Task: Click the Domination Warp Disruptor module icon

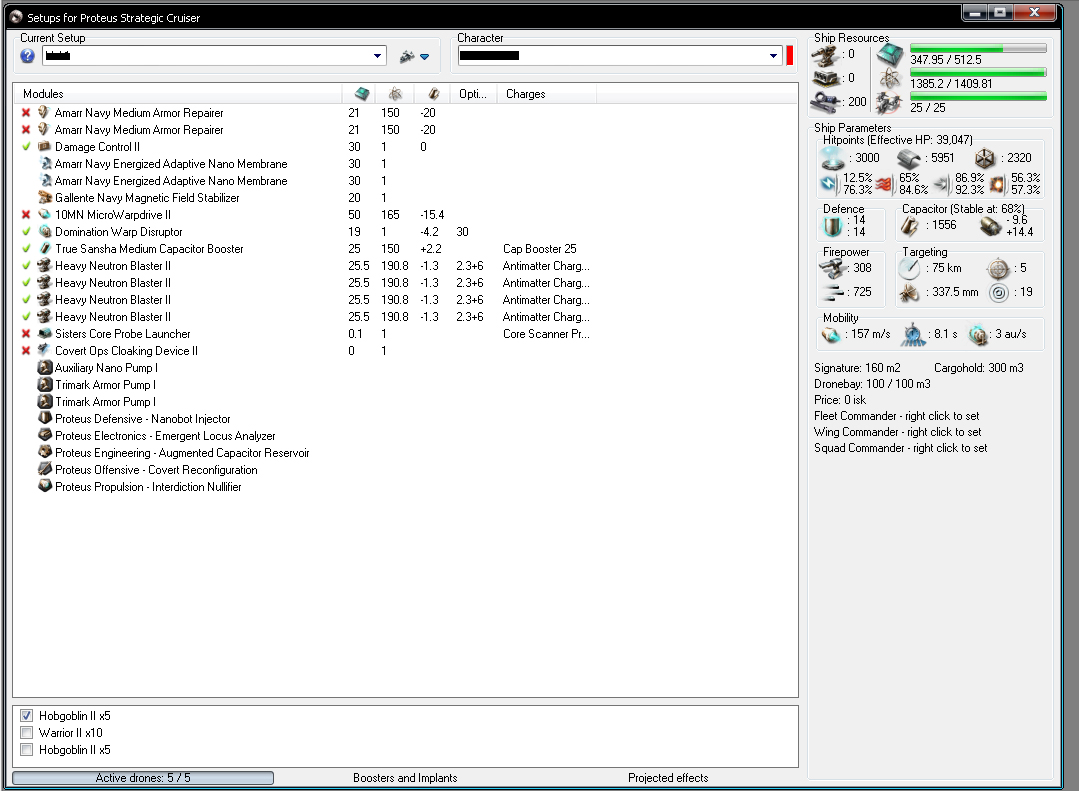Action: click(45, 231)
